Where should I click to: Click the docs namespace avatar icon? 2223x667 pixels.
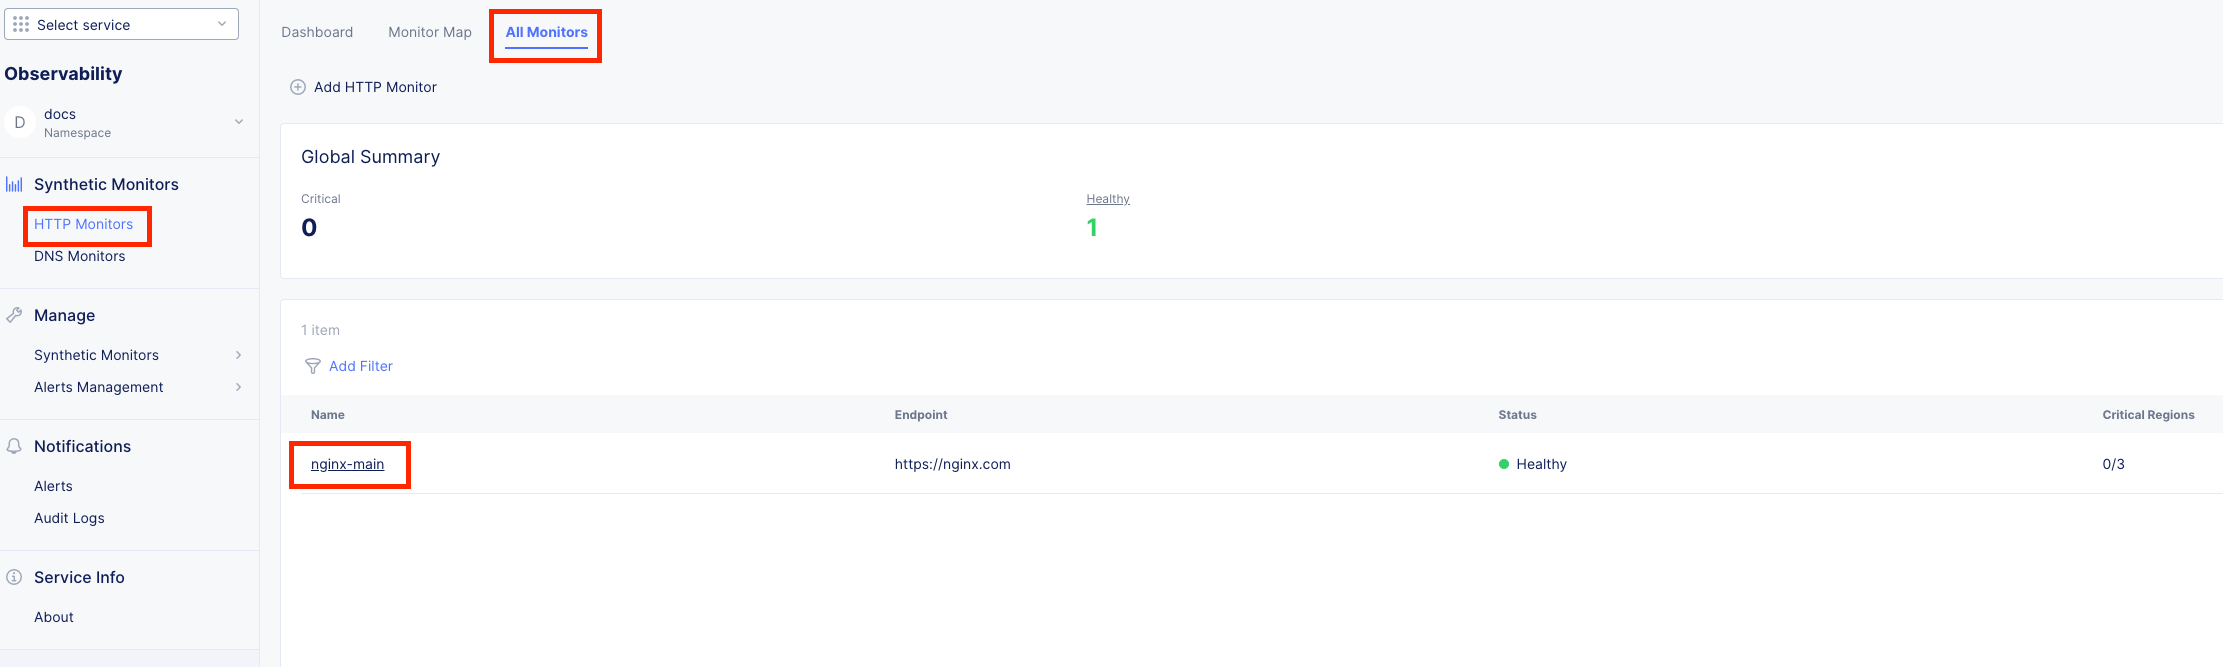coord(20,122)
